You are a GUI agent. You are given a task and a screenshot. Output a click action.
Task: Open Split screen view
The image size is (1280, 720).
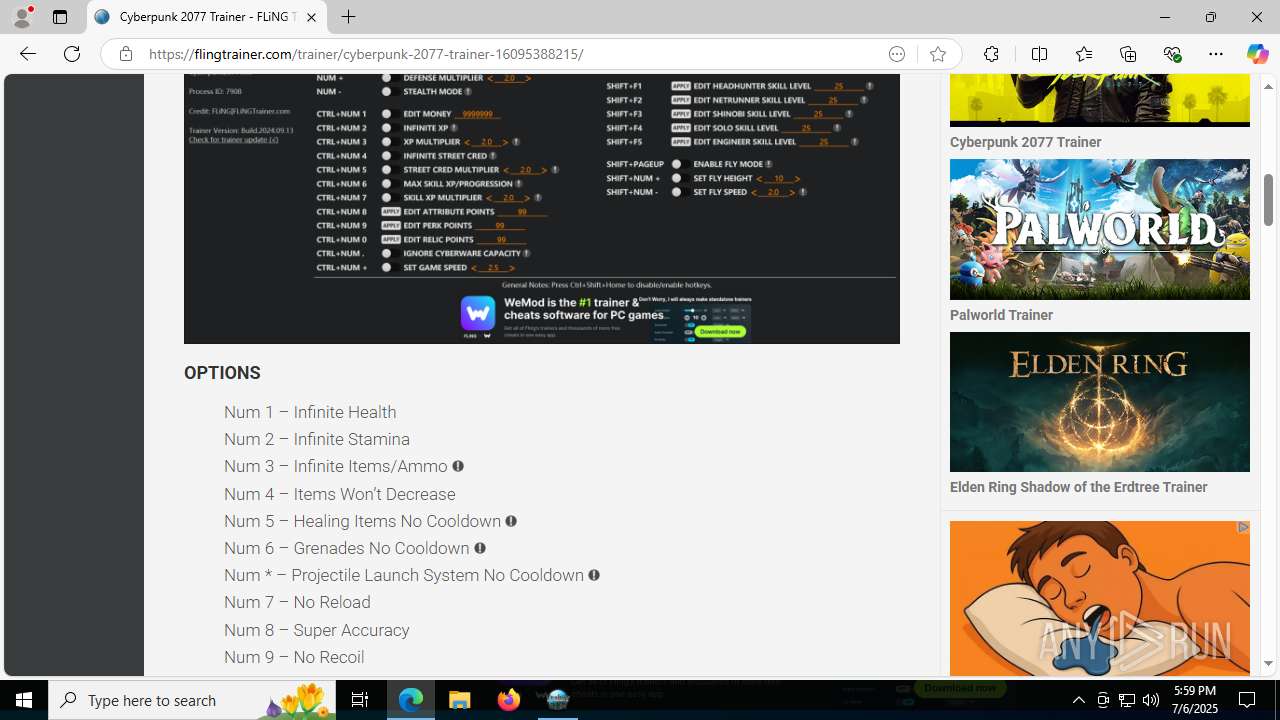pyautogui.click(x=1039, y=54)
